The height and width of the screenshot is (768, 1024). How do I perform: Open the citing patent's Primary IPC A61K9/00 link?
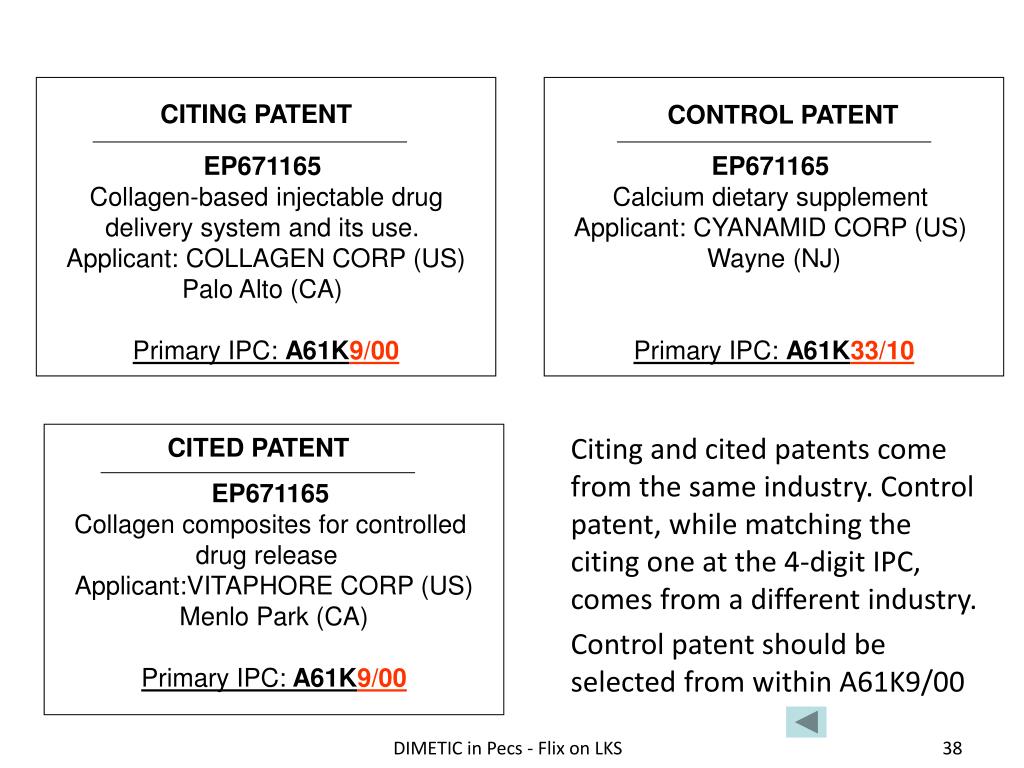coord(266,351)
